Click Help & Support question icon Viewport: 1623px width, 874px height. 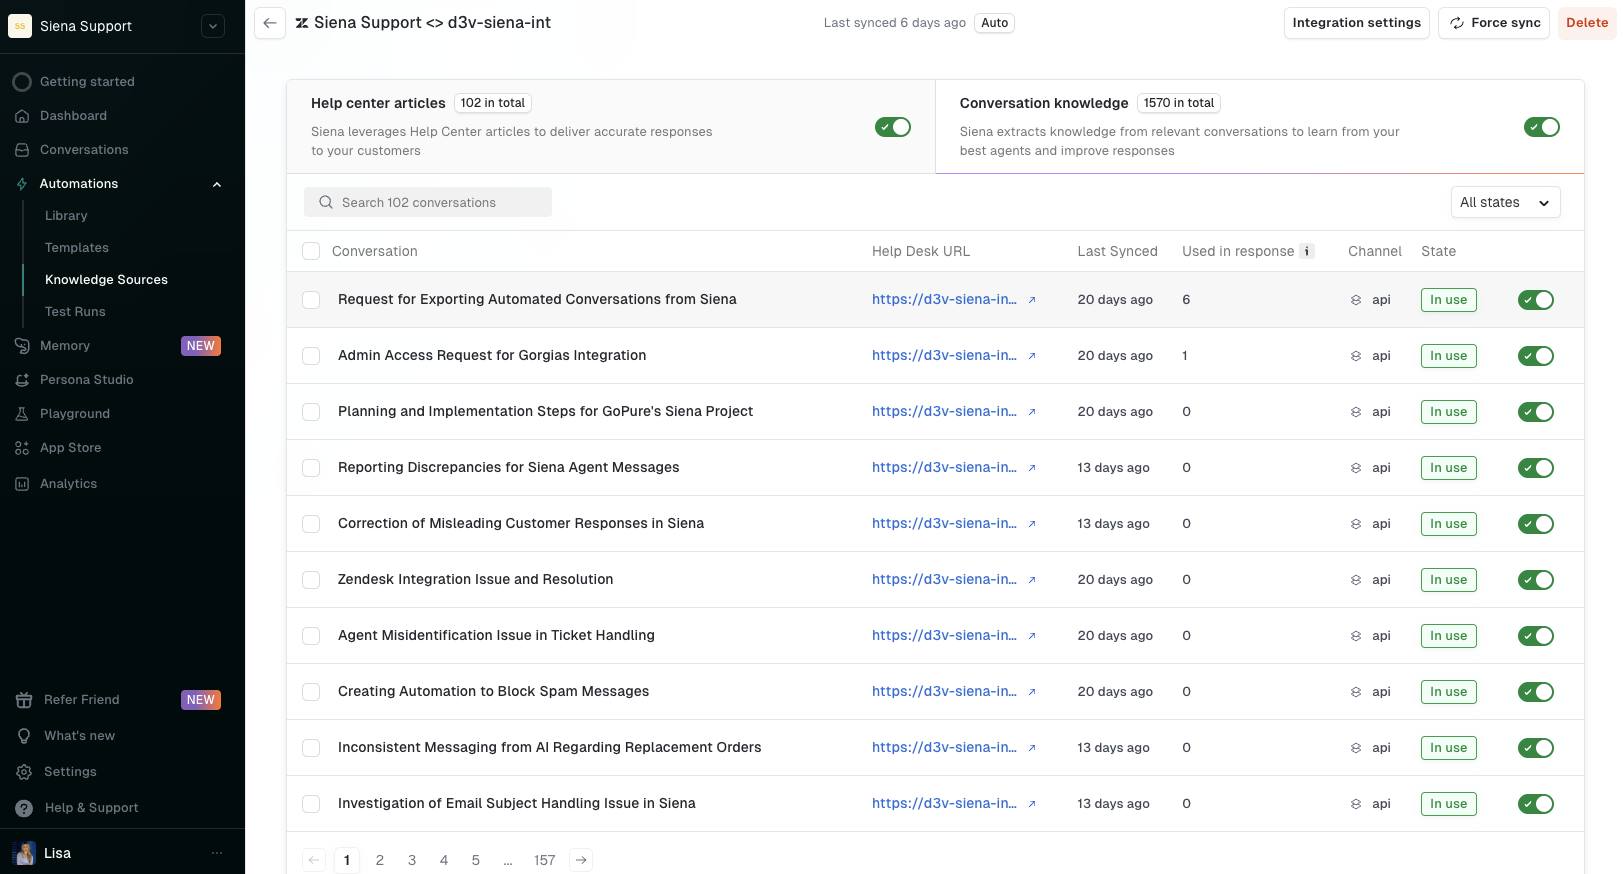click(24, 808)
